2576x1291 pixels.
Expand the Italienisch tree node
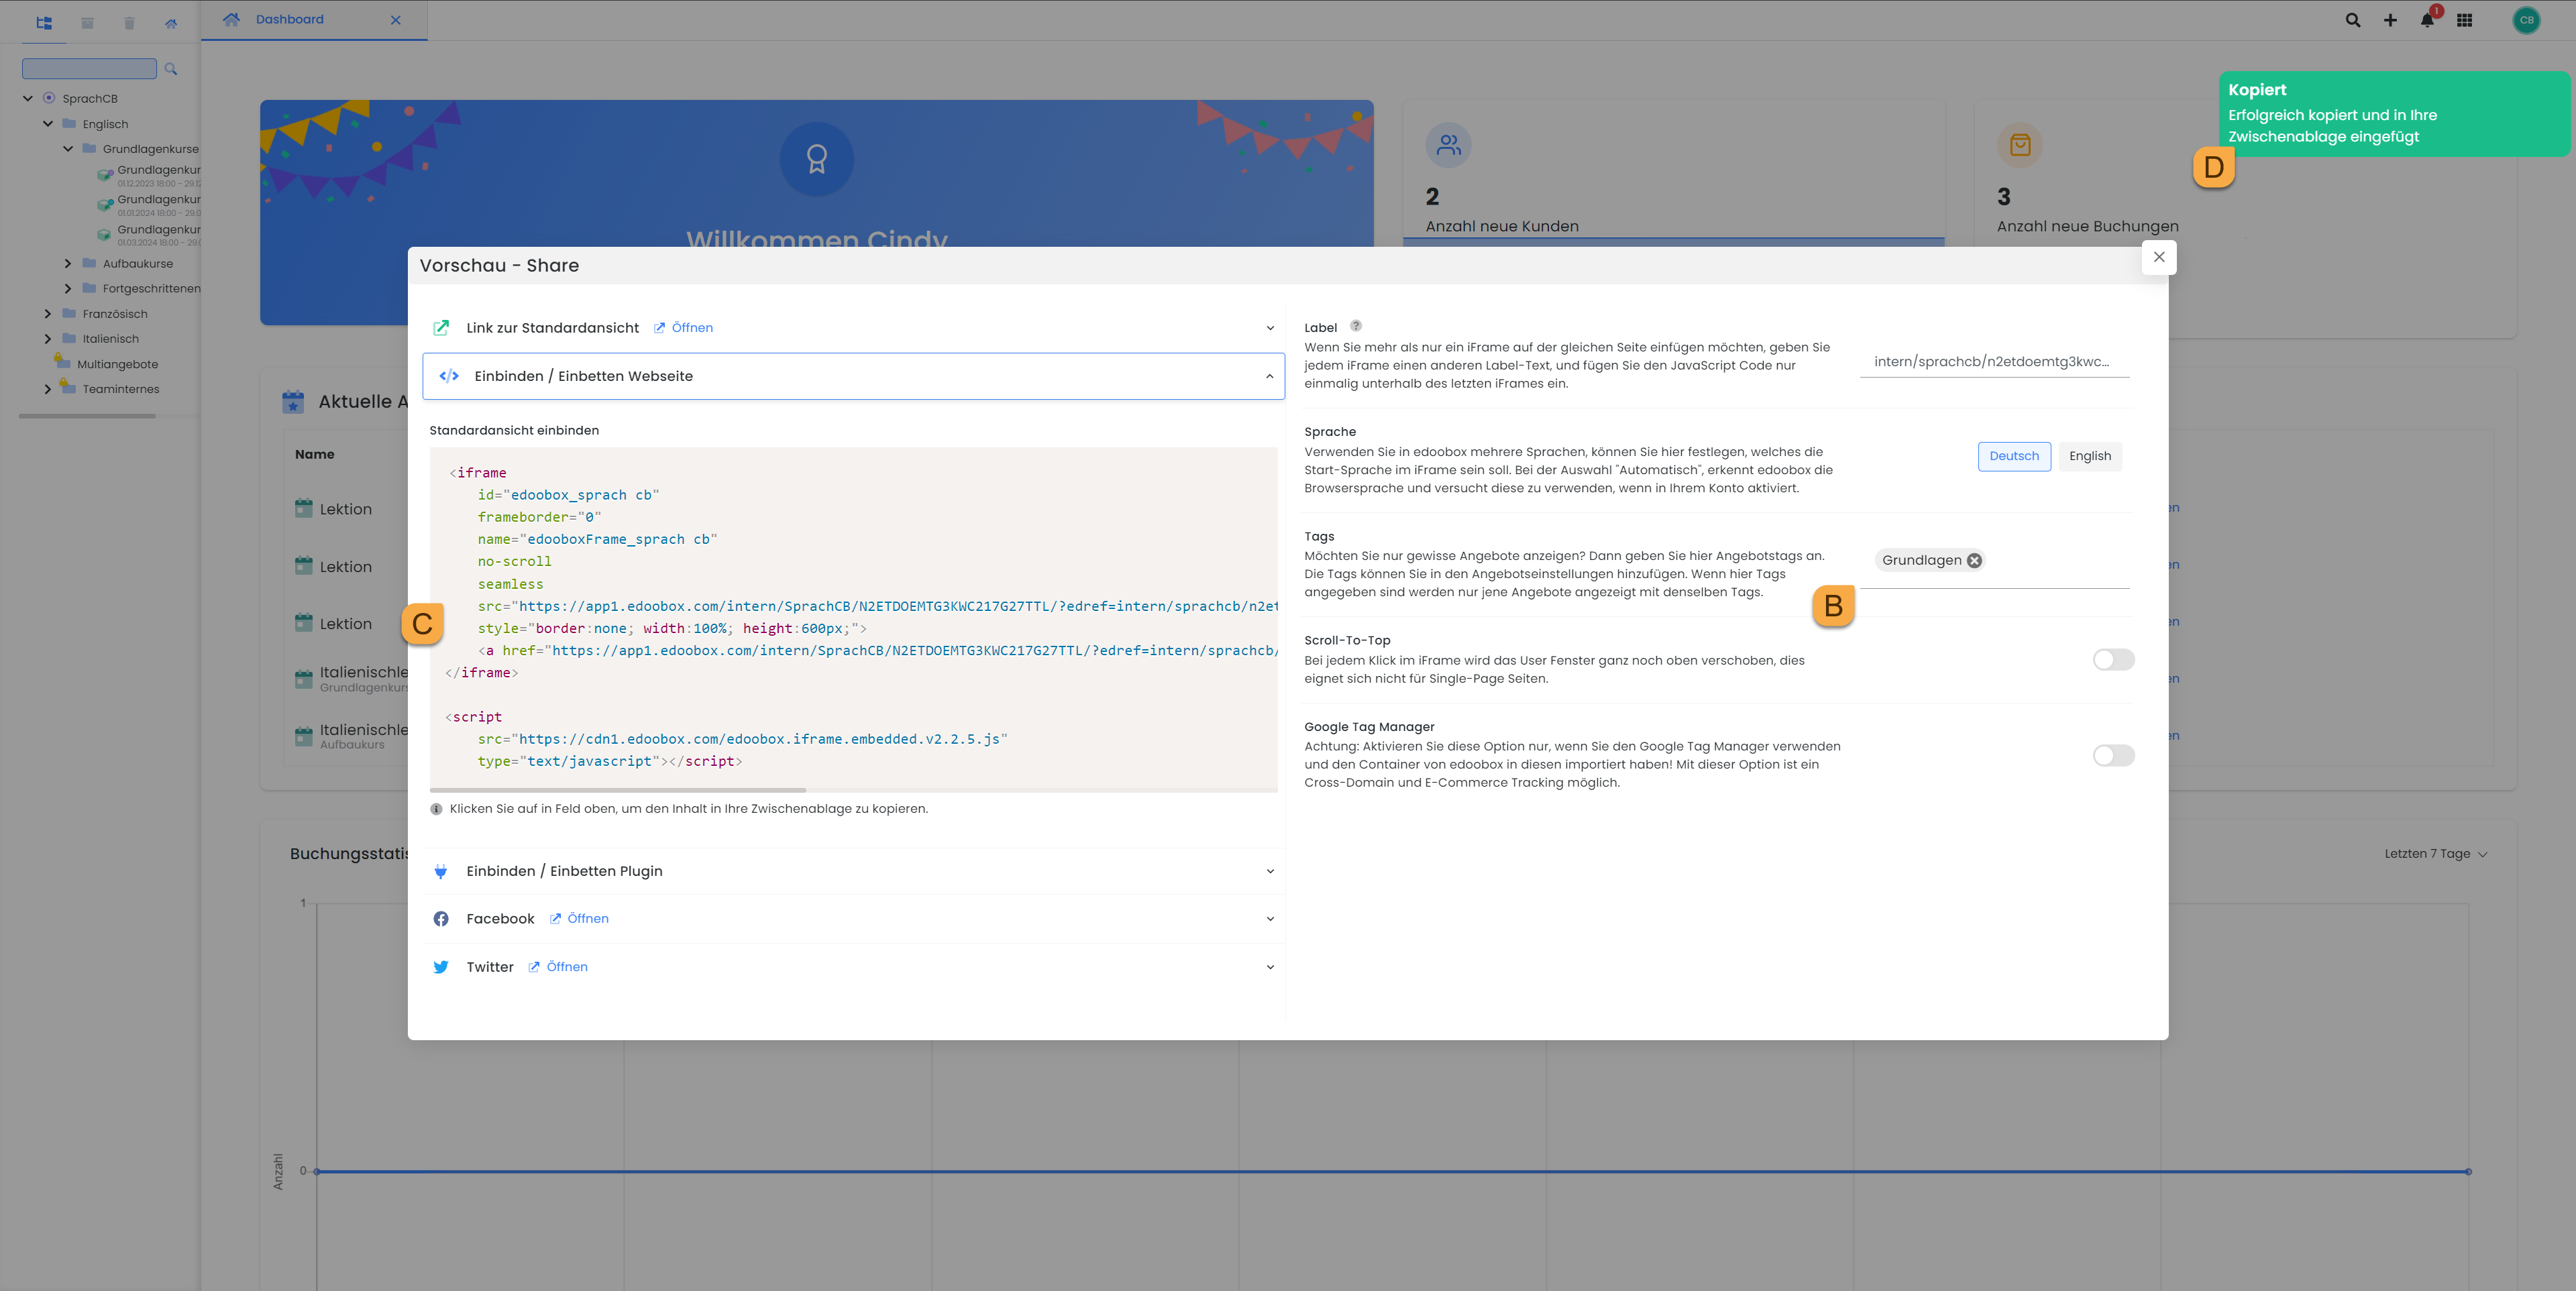47,338
